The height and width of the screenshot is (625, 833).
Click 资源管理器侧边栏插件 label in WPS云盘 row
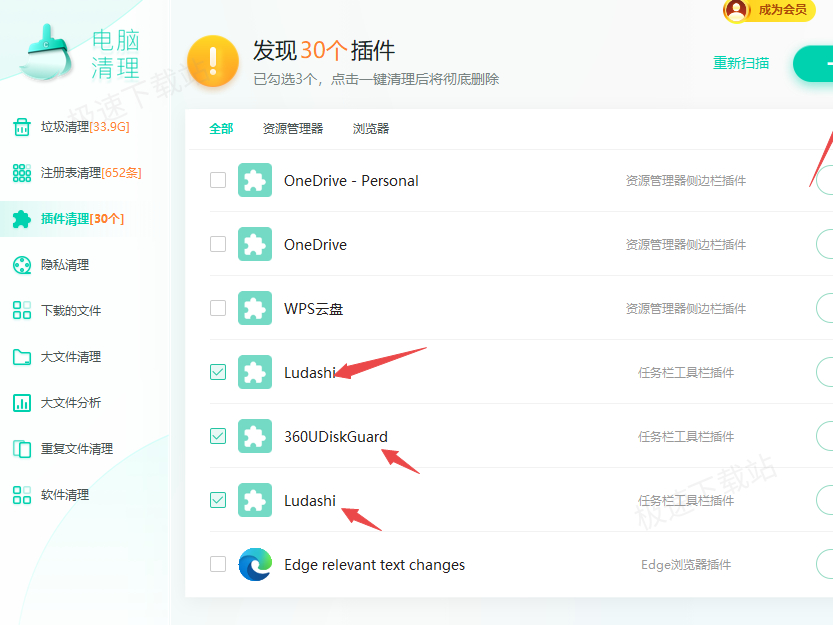coord(686,309)
